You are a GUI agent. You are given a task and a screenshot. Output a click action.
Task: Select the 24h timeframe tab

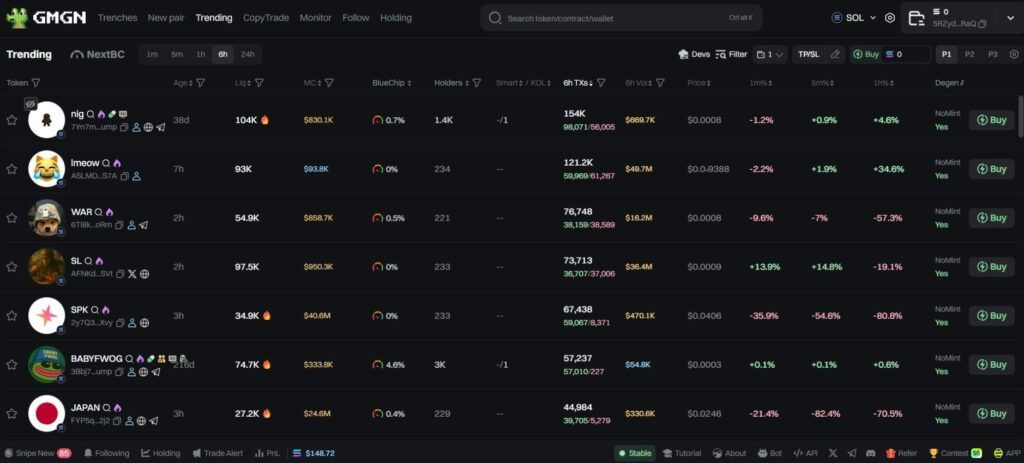248,54
